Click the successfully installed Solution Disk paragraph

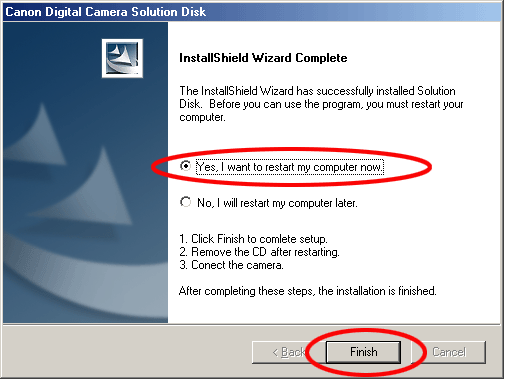321,104
